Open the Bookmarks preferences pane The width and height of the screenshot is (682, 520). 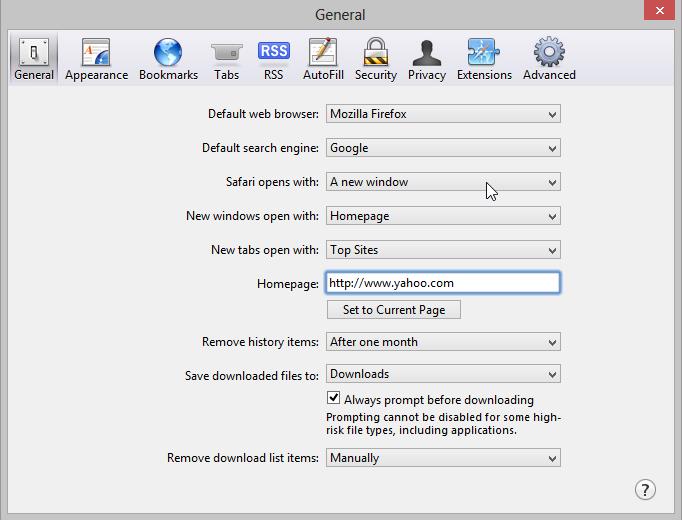pyautogui.click(x=168, y=59)
